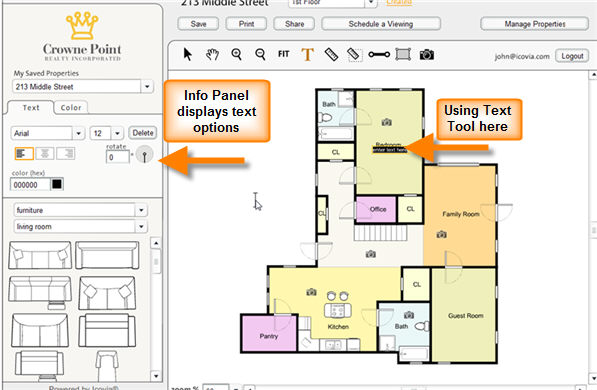Toggle right text alignment
This screenshot has width=597, height=390.
[65, 153]
